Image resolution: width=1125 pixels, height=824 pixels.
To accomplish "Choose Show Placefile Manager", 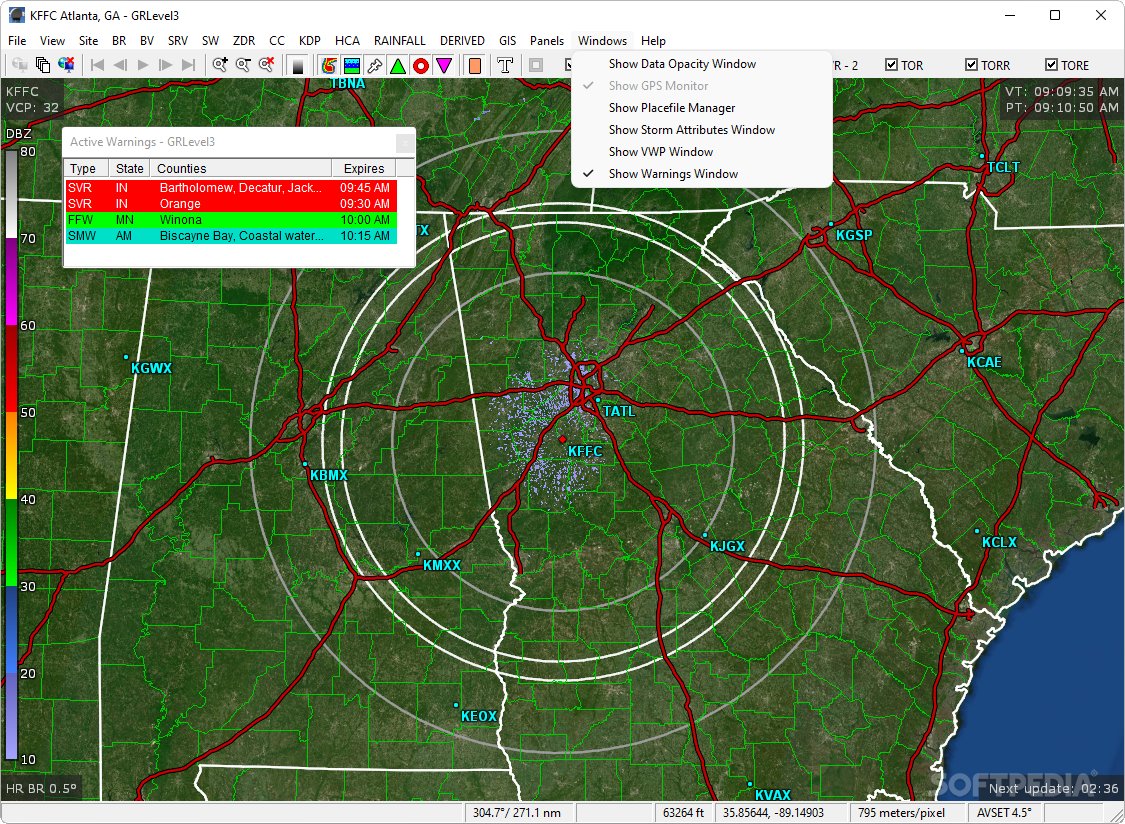I will coord(702,108).
